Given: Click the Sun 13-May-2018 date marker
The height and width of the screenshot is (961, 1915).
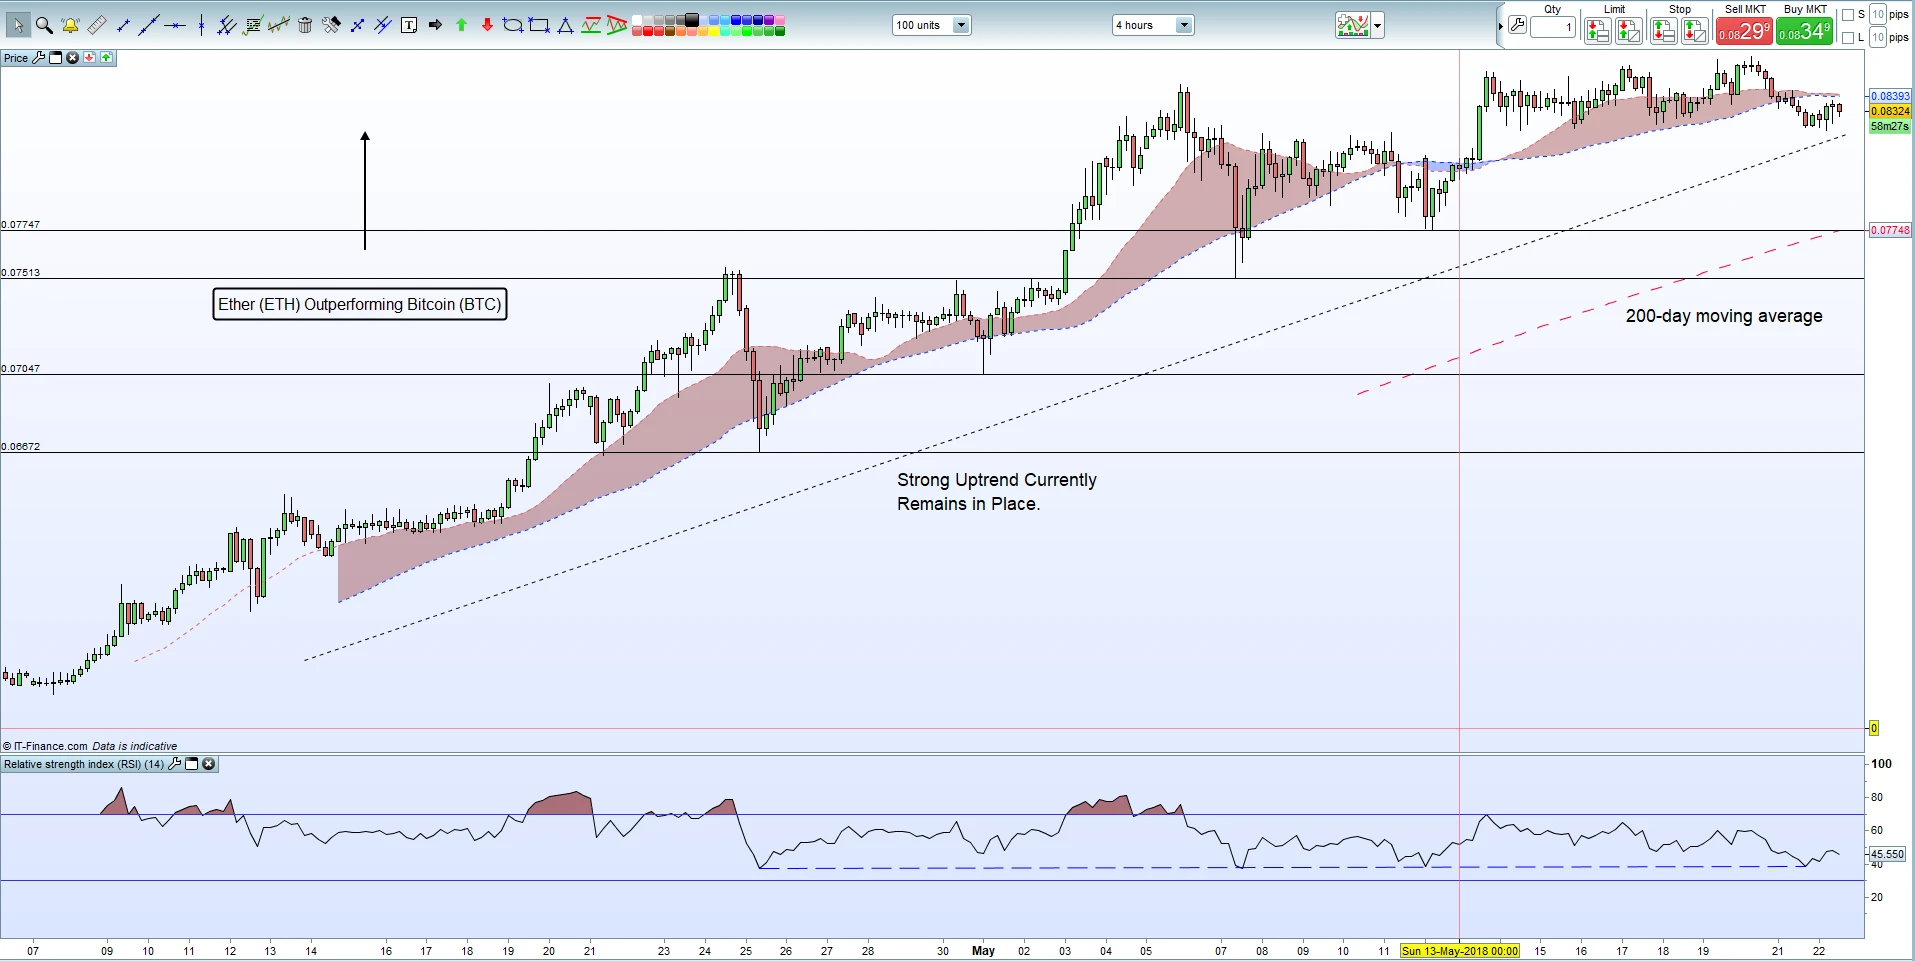Looking at the screenshot, I should [1460, 951].
